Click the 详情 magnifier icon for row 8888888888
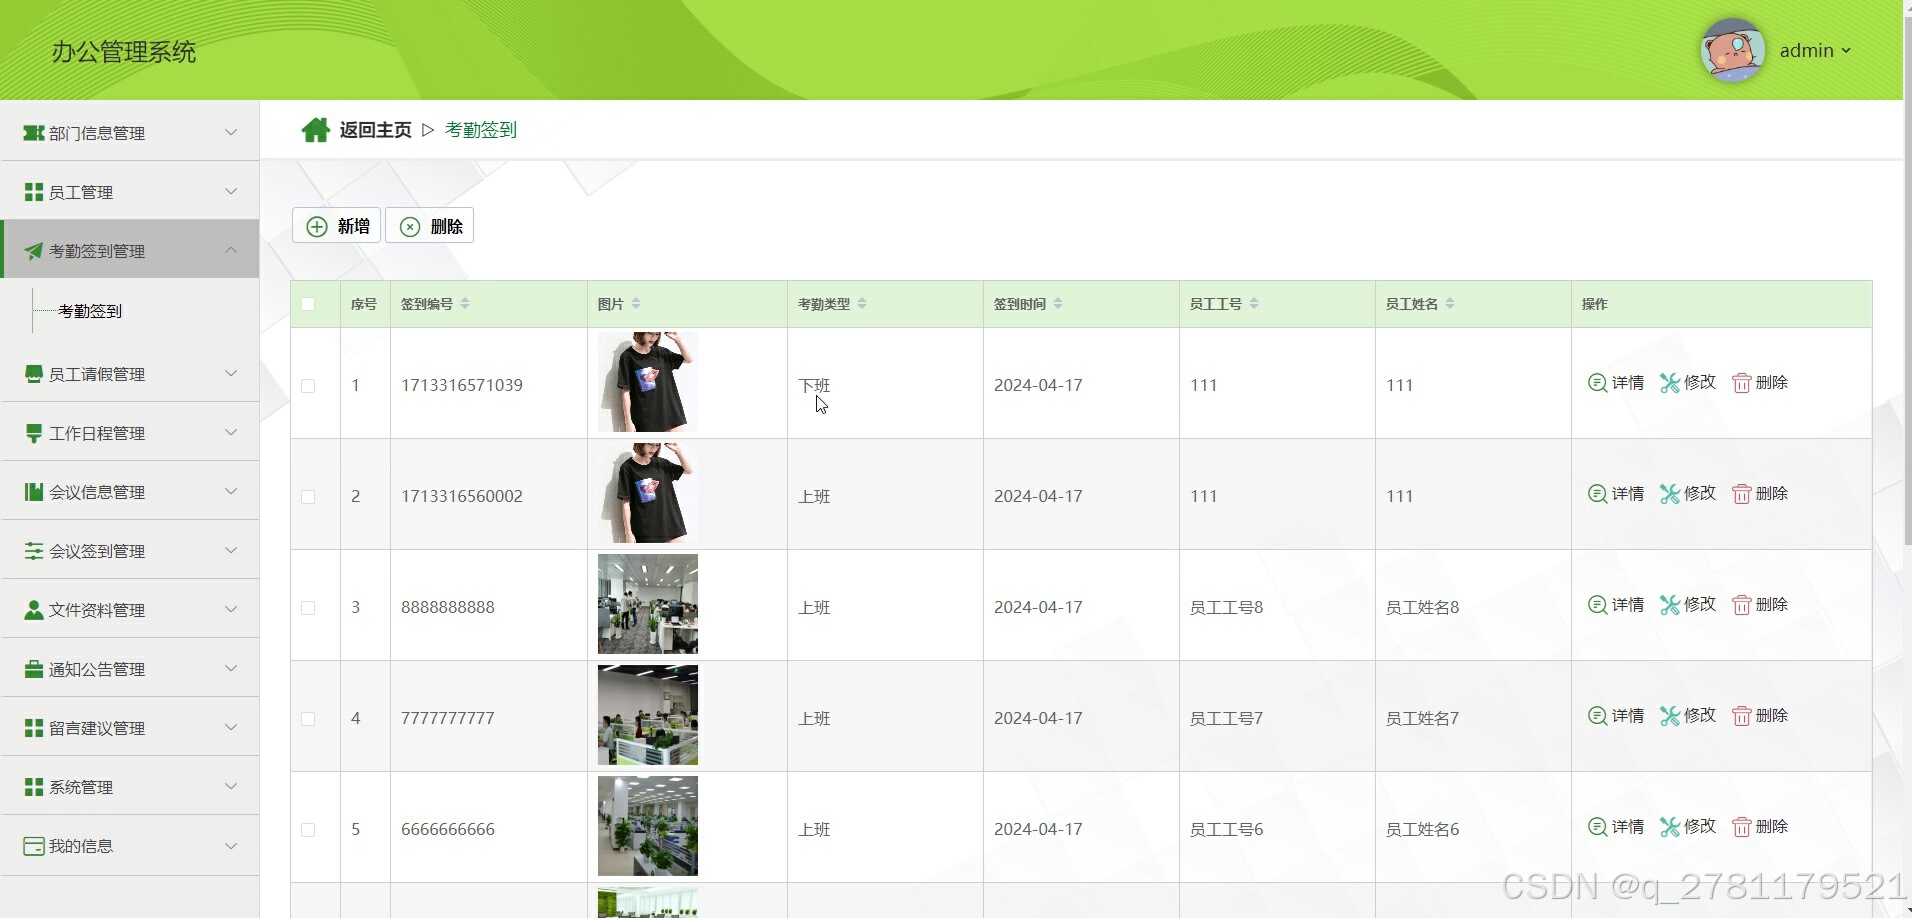The image size is (1912, 918). point(1597,604)
